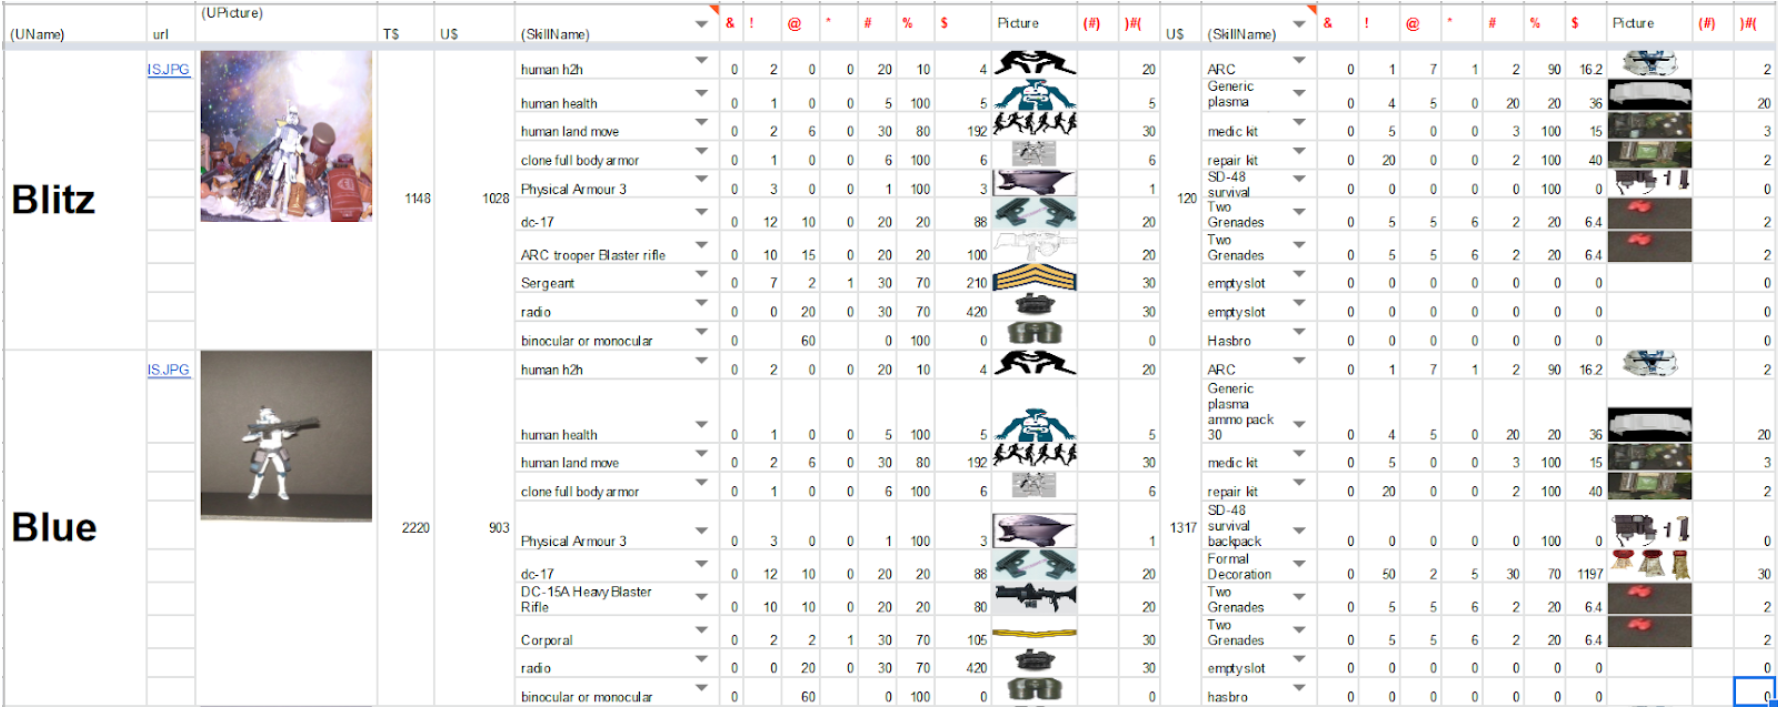Click the Sergeant chevrons rank picture

pyautogui.click(x=1034, y=279)
